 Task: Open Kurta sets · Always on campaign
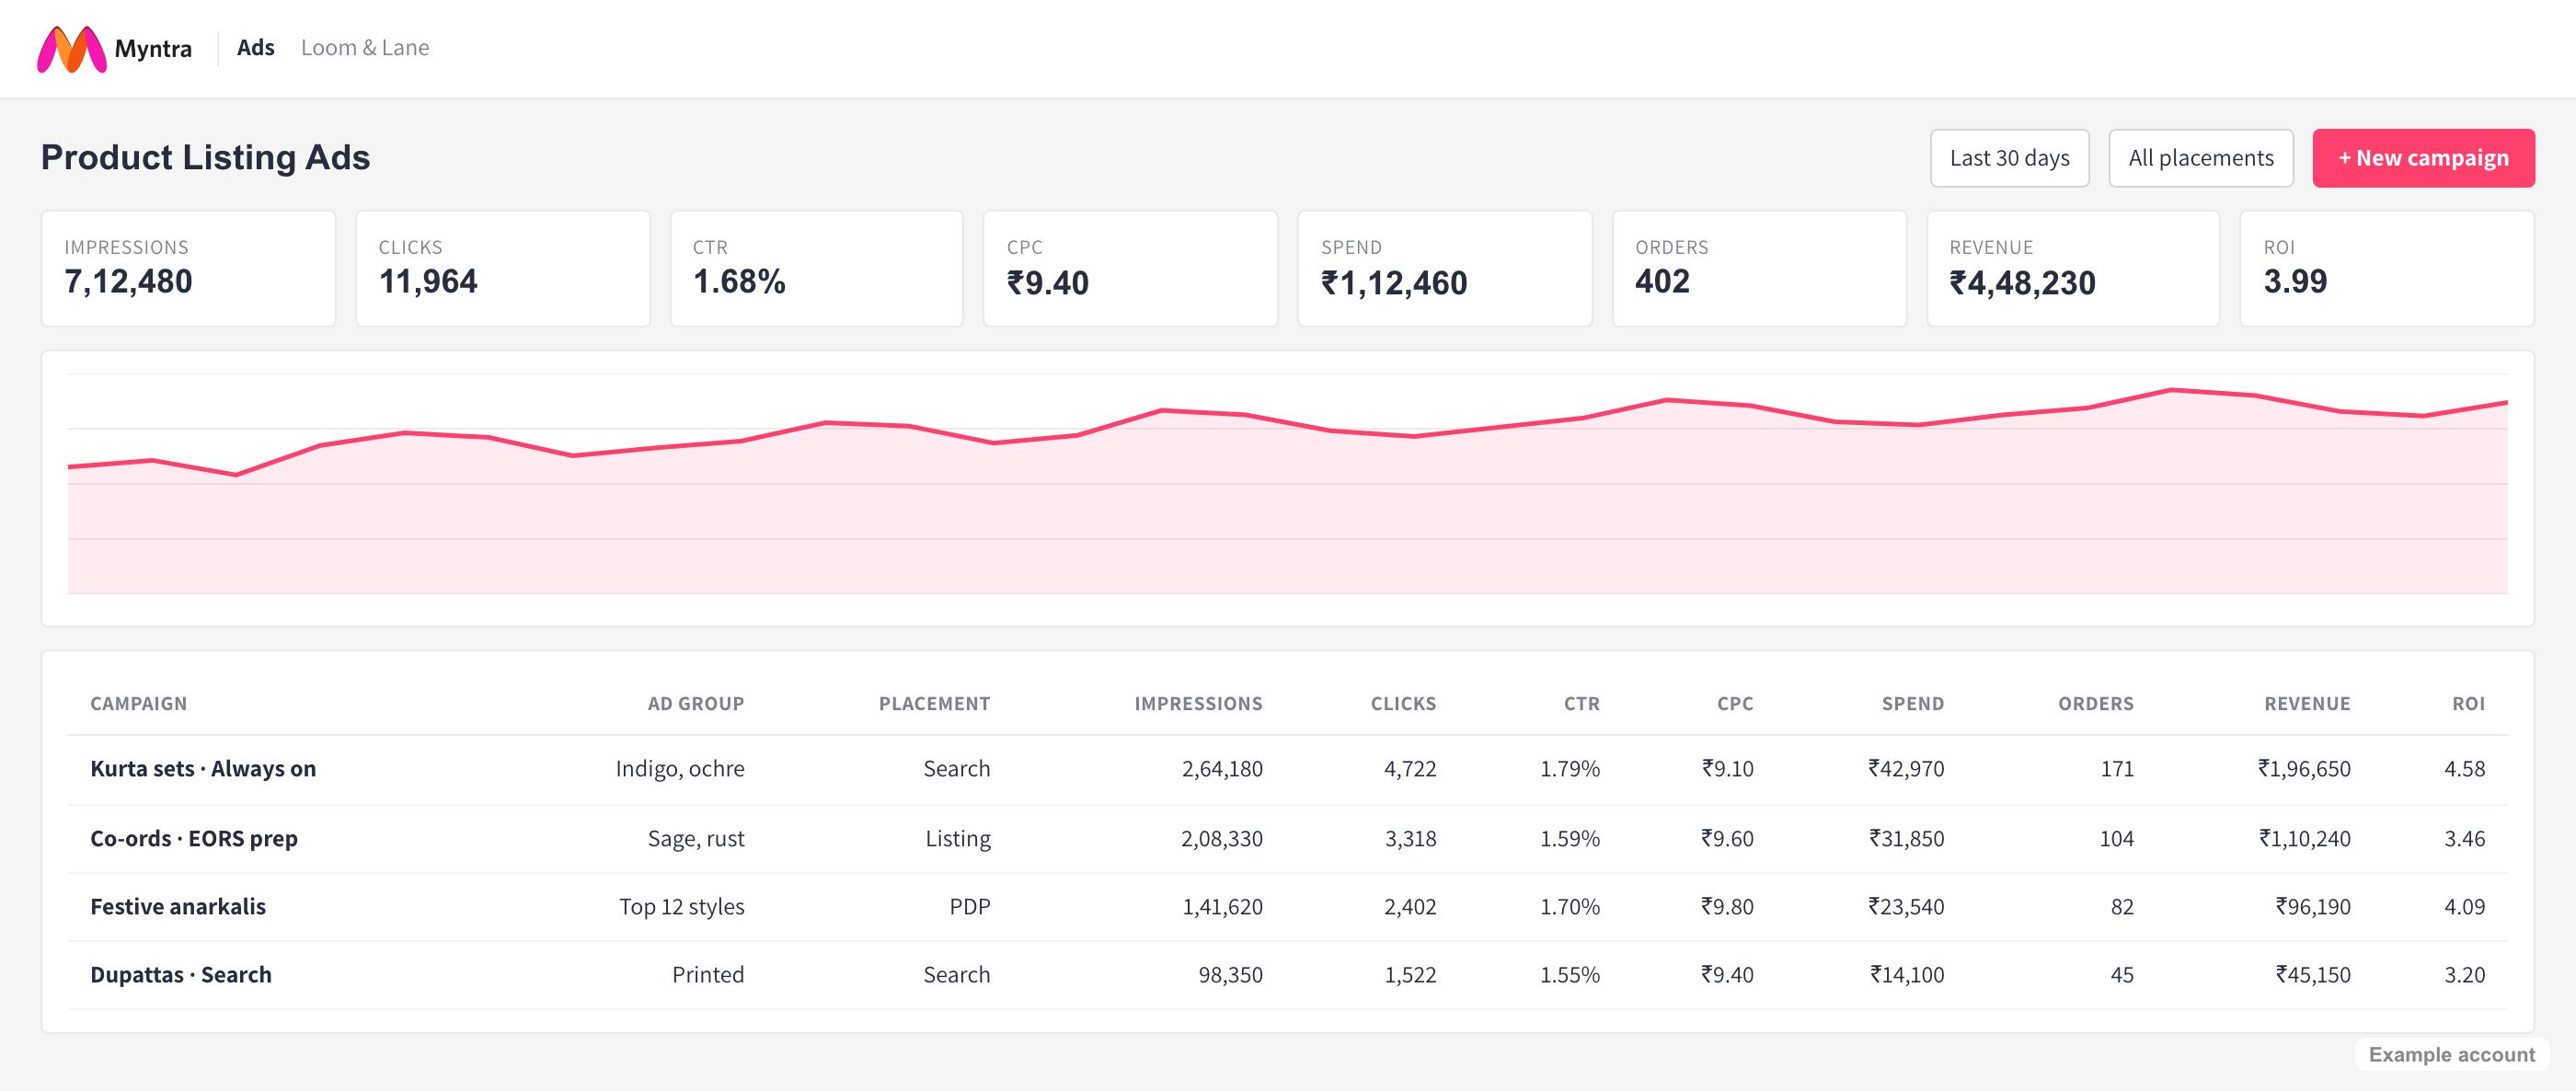[x=203, y=768]
